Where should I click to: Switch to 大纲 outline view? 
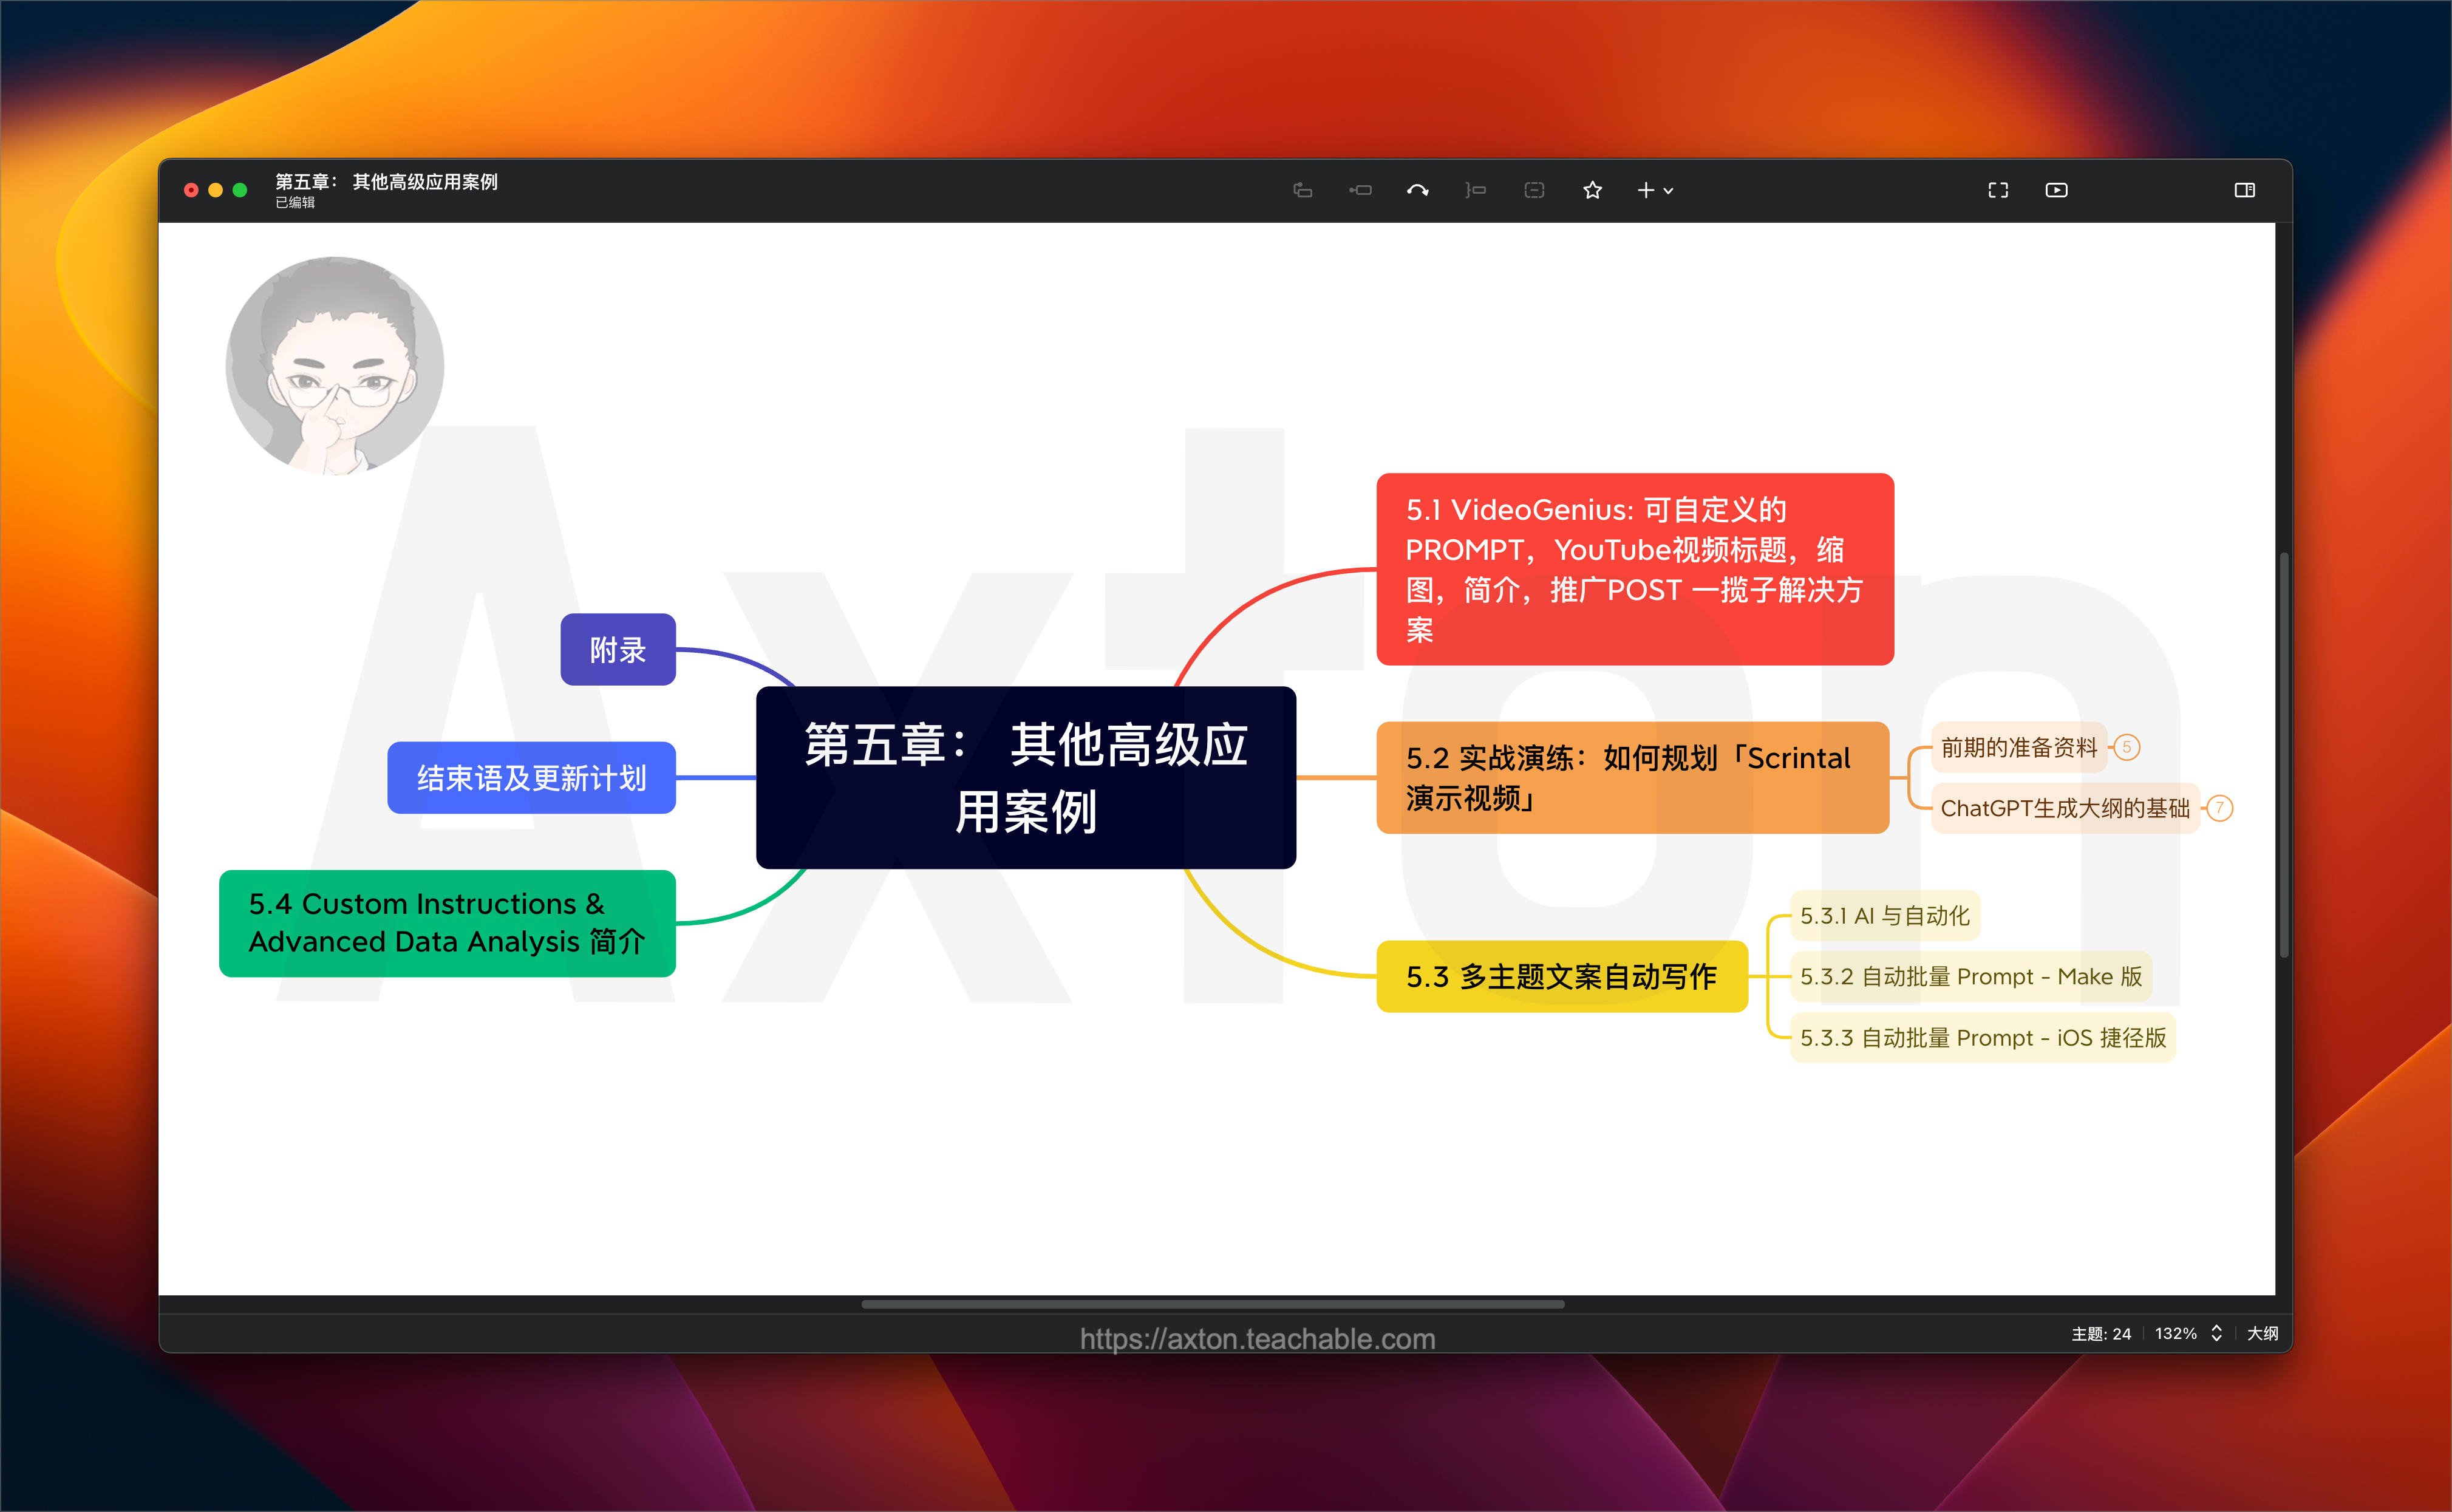(x=2262, y=1334)
